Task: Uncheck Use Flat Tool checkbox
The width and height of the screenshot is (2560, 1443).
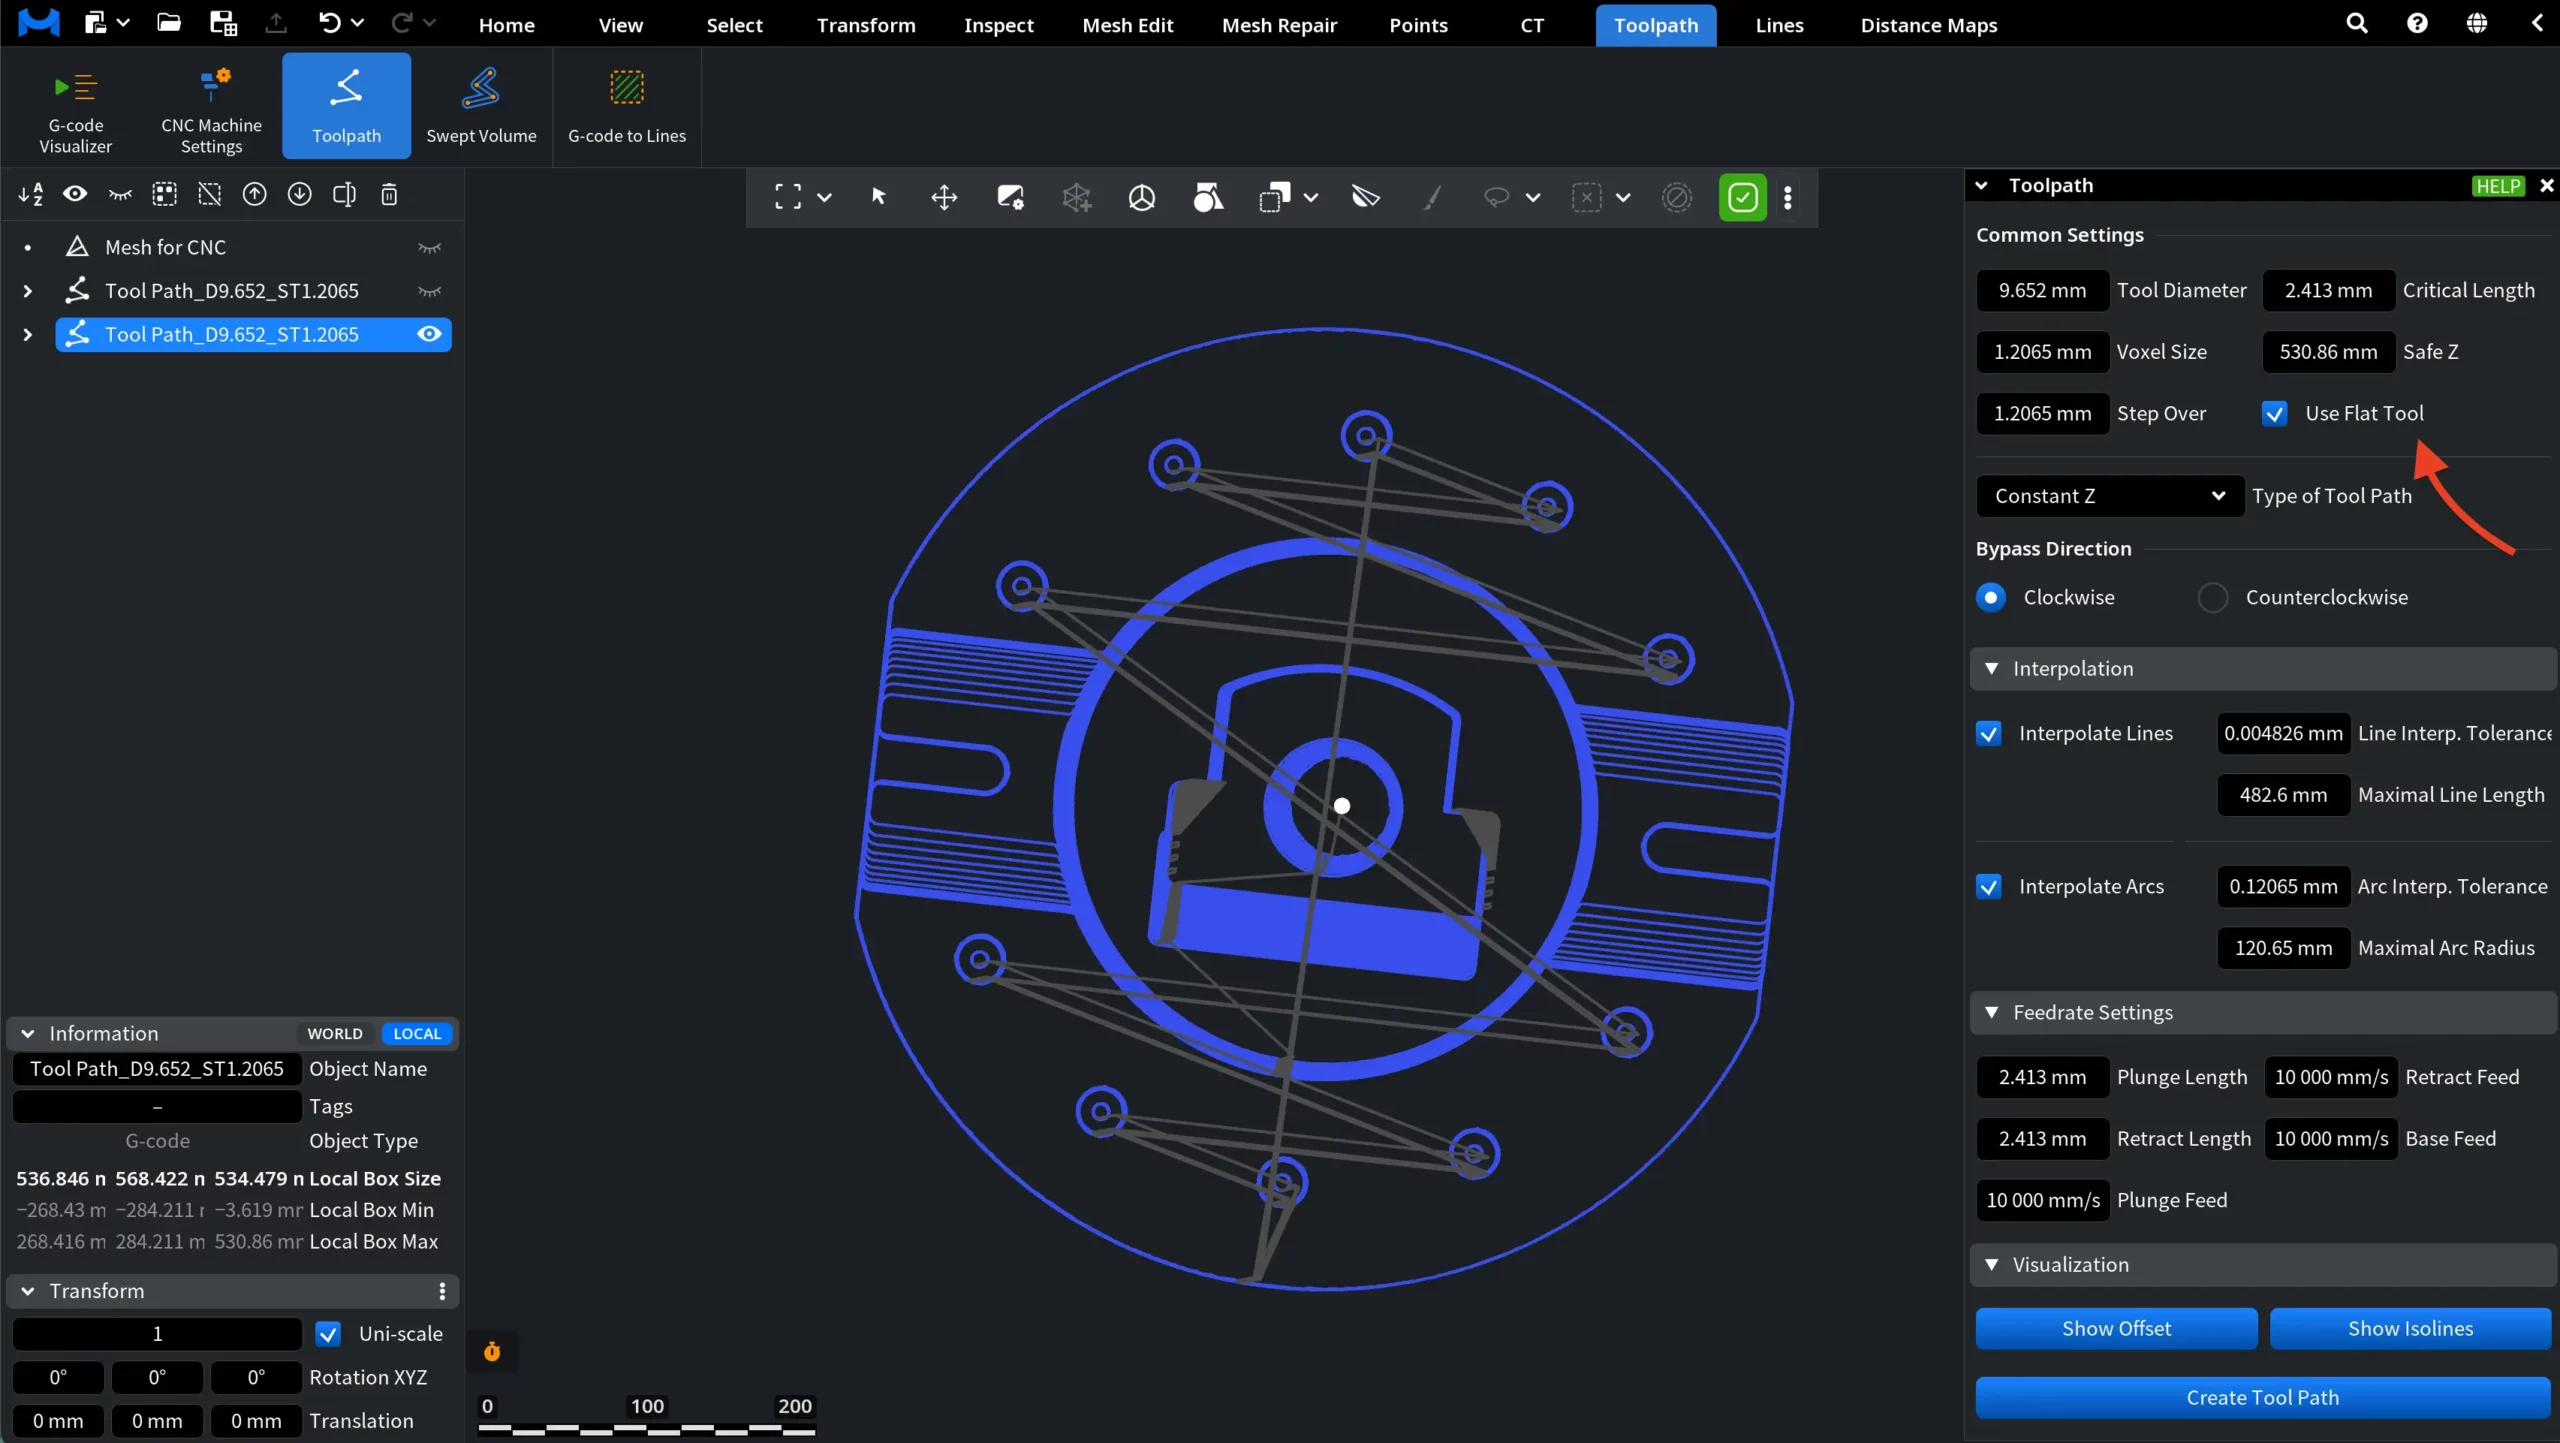Action: click(2275, 413)
